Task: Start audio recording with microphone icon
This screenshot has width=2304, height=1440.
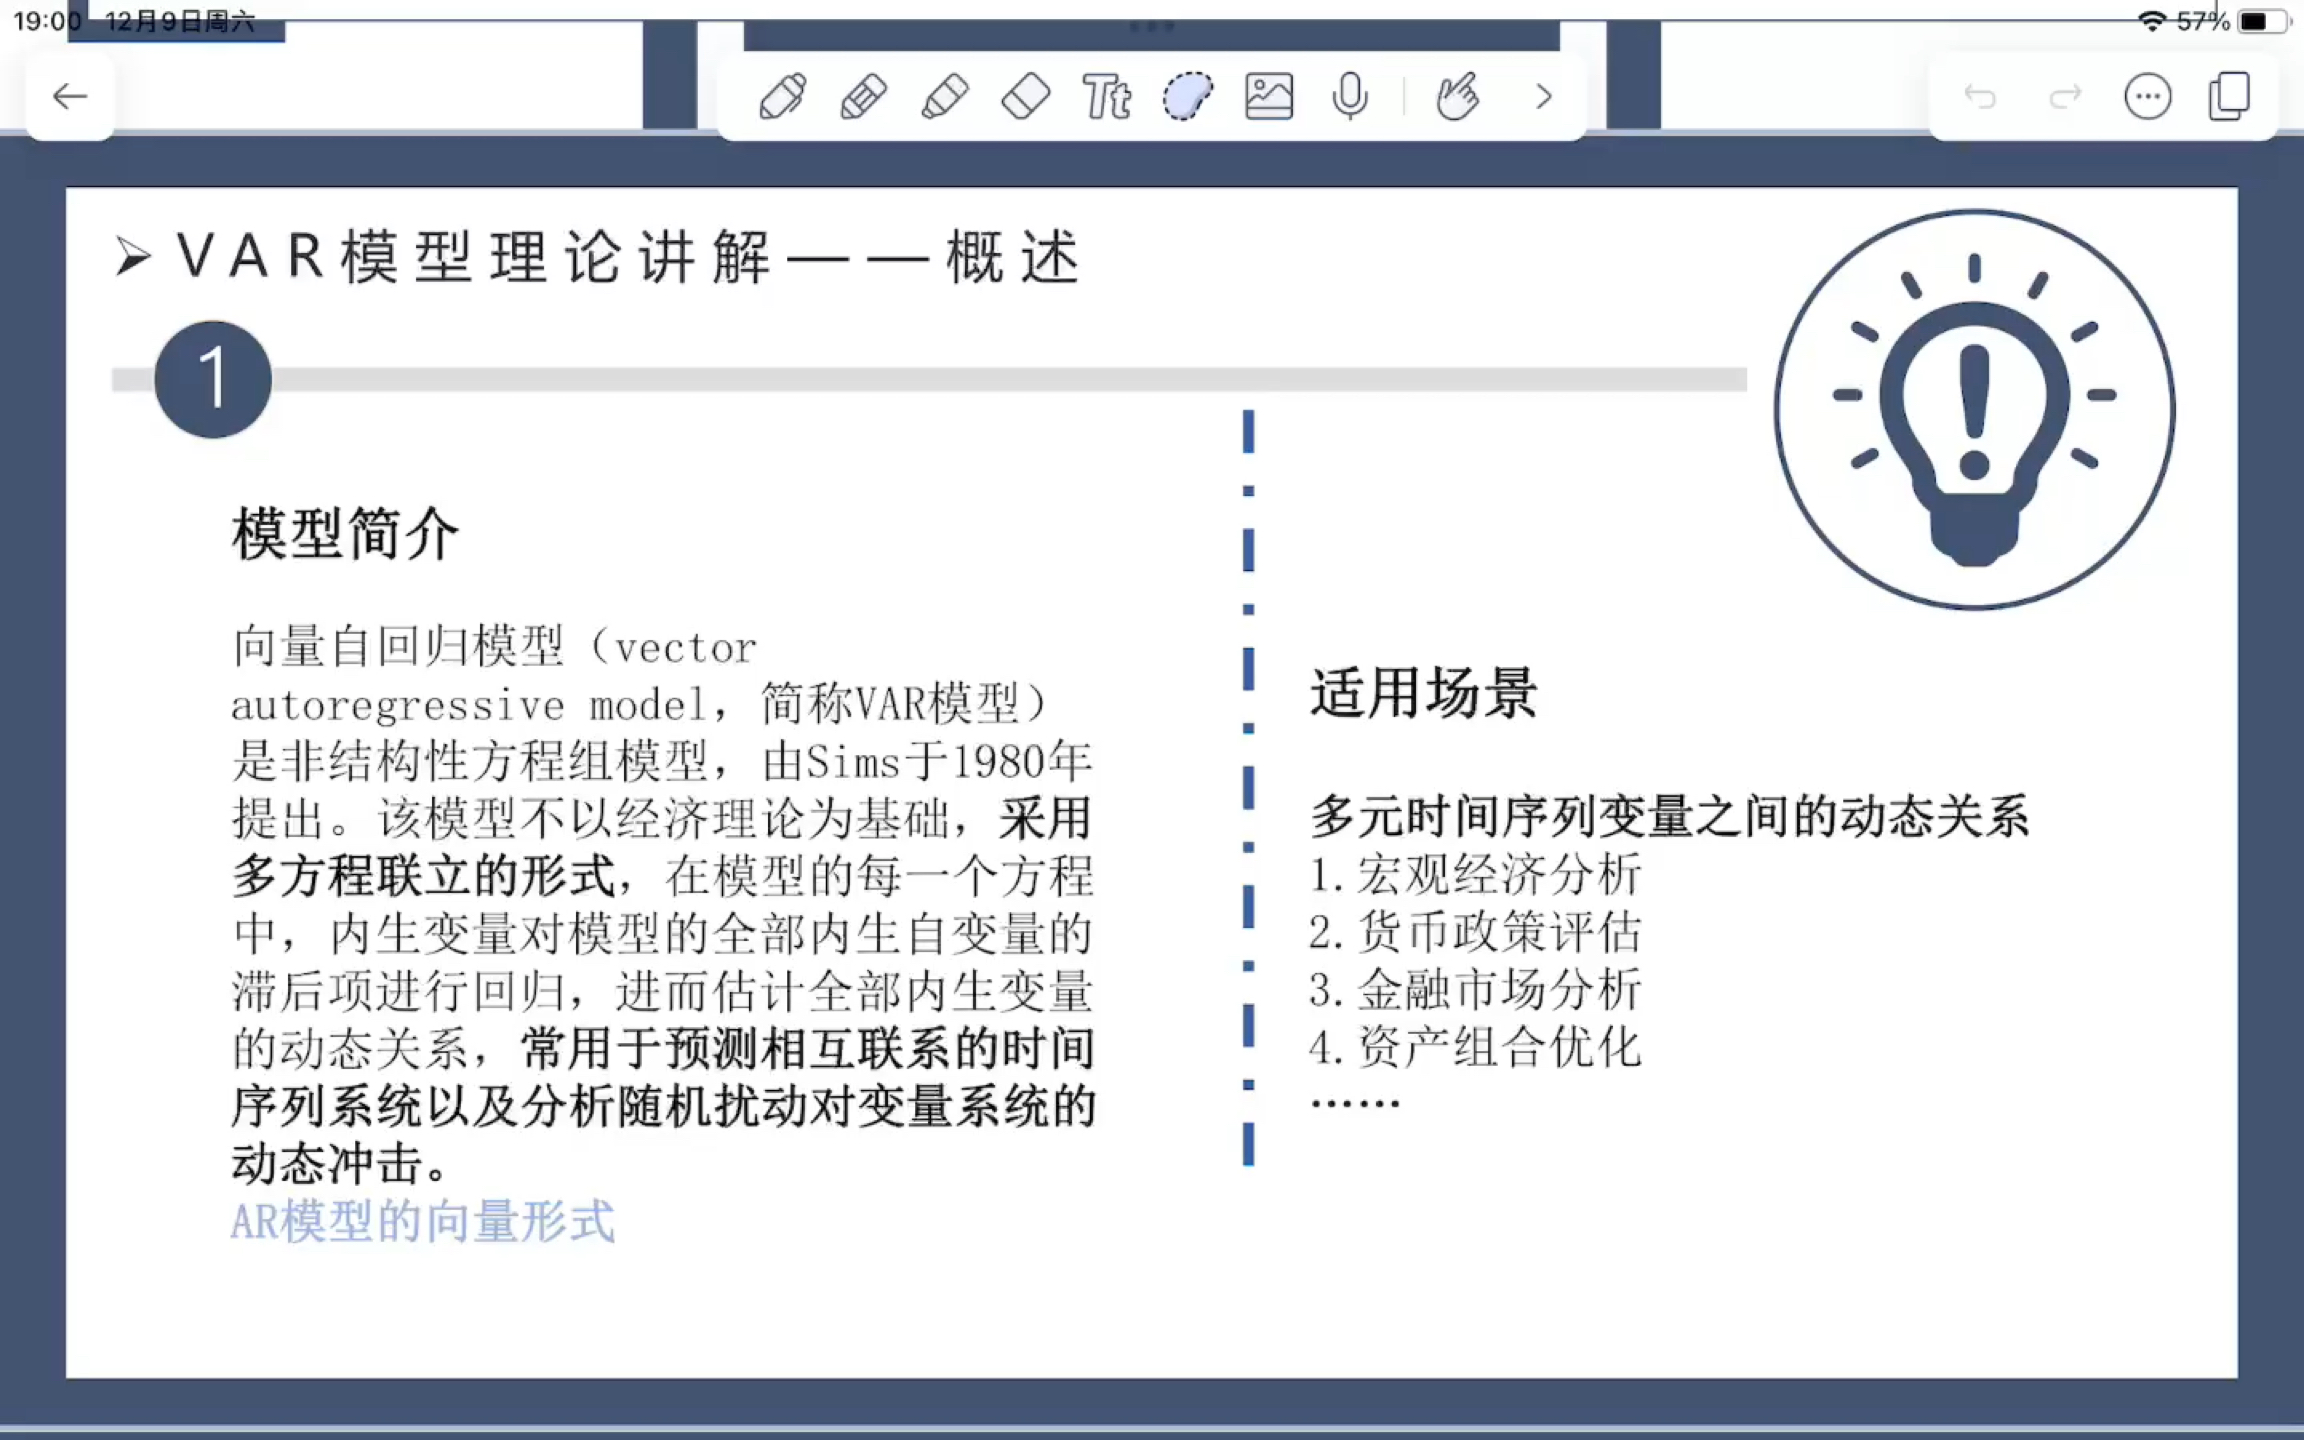Action: 1350,97
